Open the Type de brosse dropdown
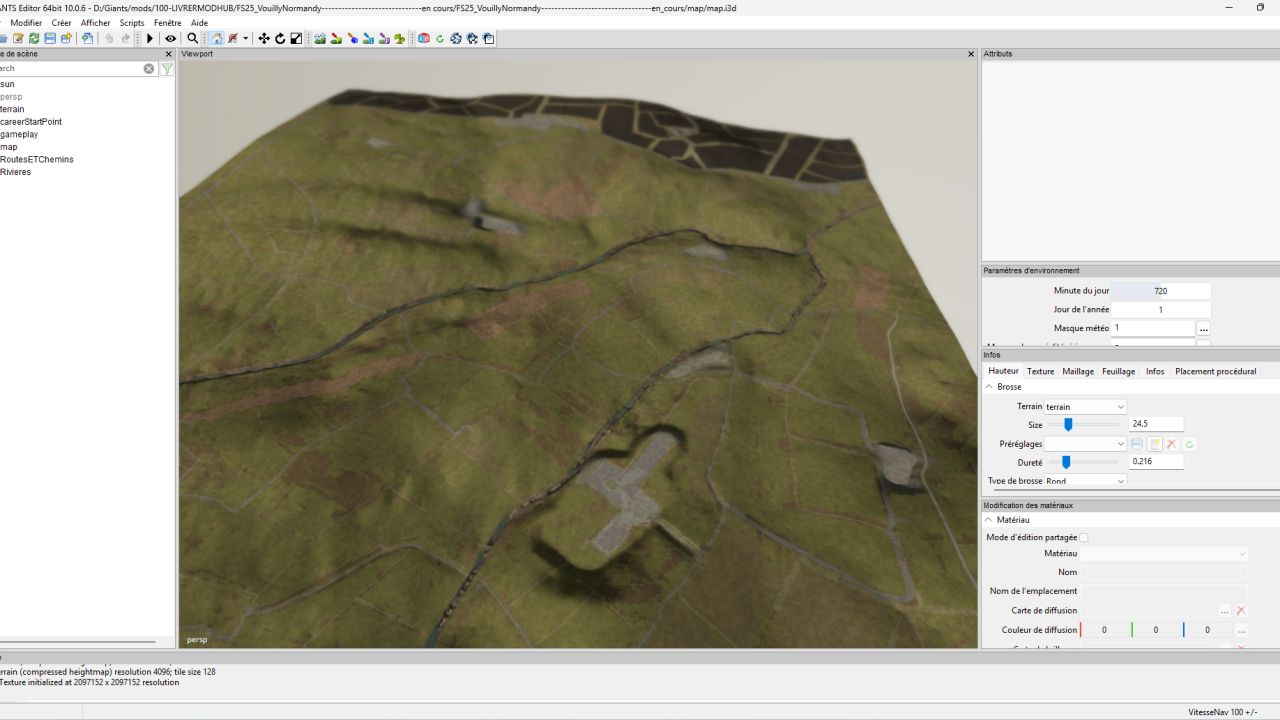The image size is (1280, 720). coord(1085,481)
